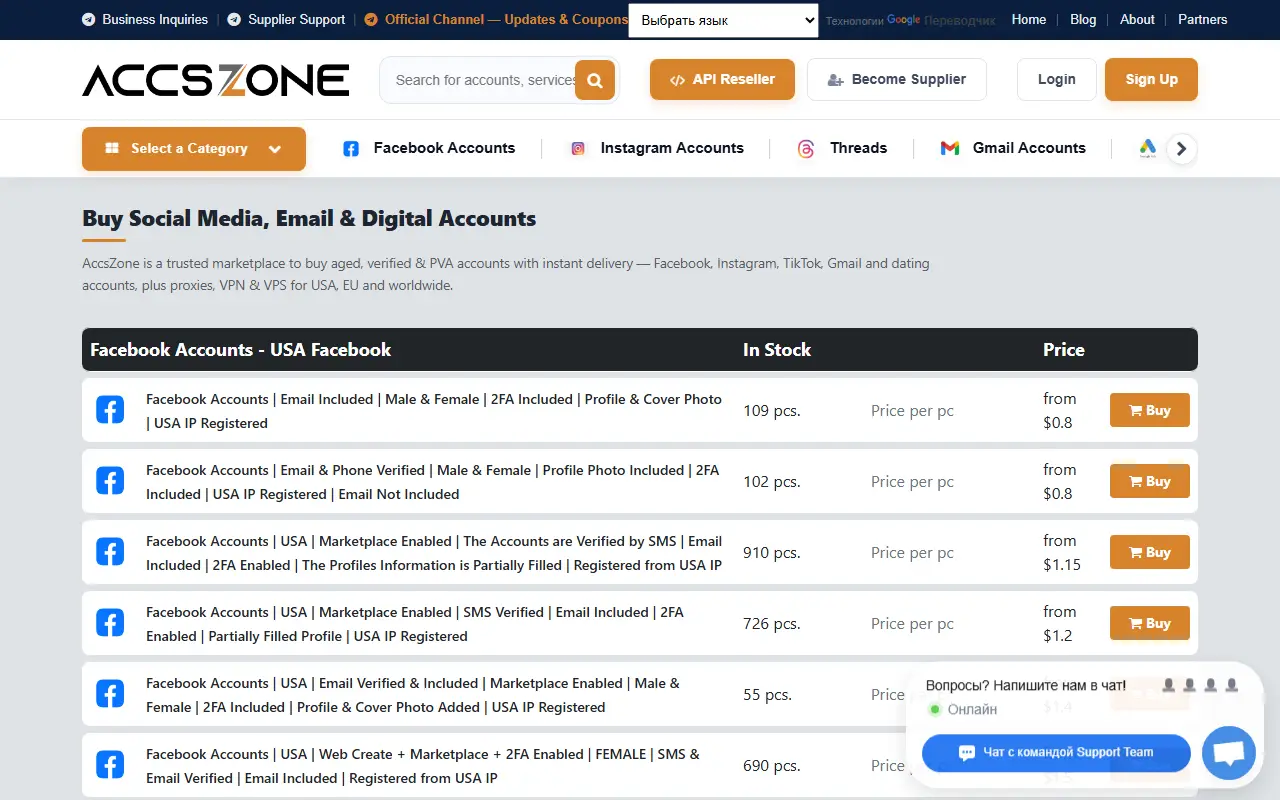Screen dimensions: 1280x800
Task: Click the Facebook icon in category bar
Action: click(351, 148)
